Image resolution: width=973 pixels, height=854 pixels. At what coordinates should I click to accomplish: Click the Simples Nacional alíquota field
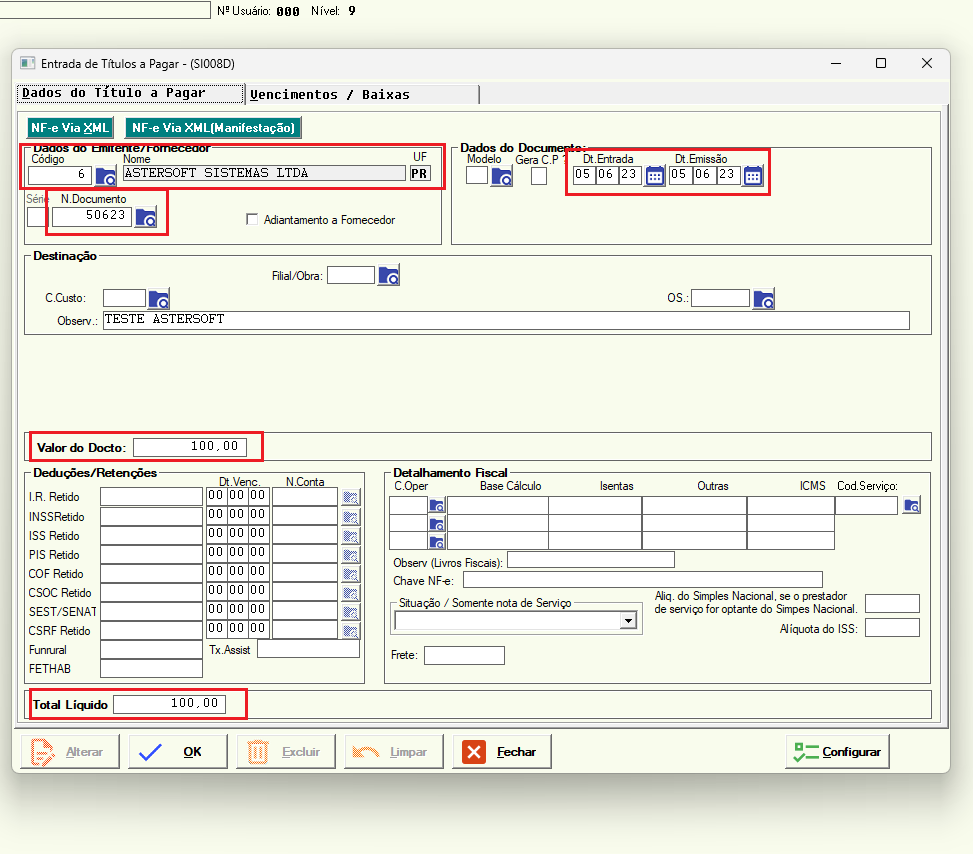coord(892,603)
